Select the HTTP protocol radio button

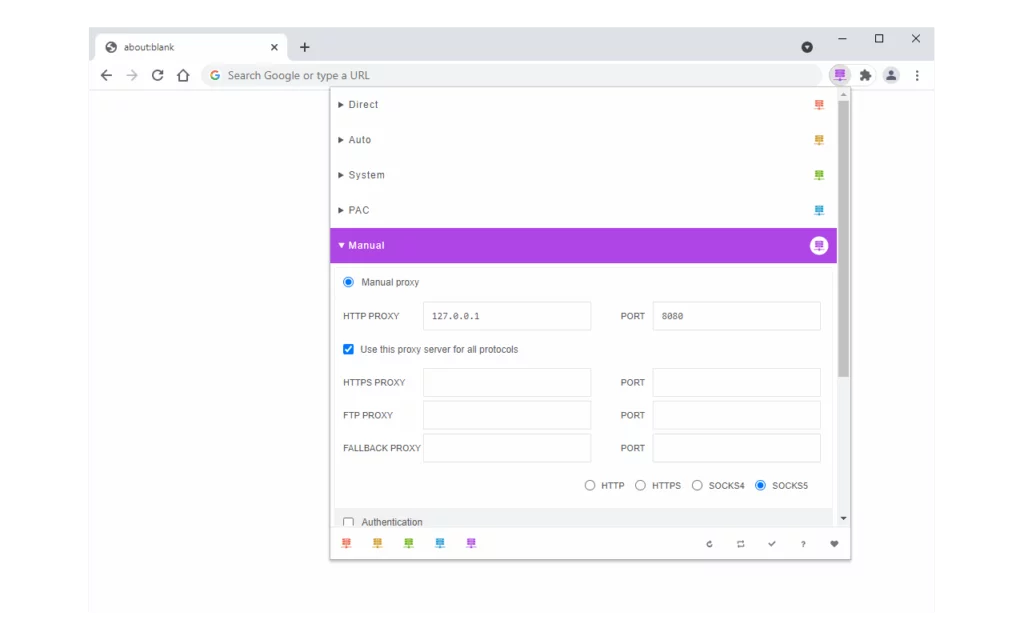point(590,485)
